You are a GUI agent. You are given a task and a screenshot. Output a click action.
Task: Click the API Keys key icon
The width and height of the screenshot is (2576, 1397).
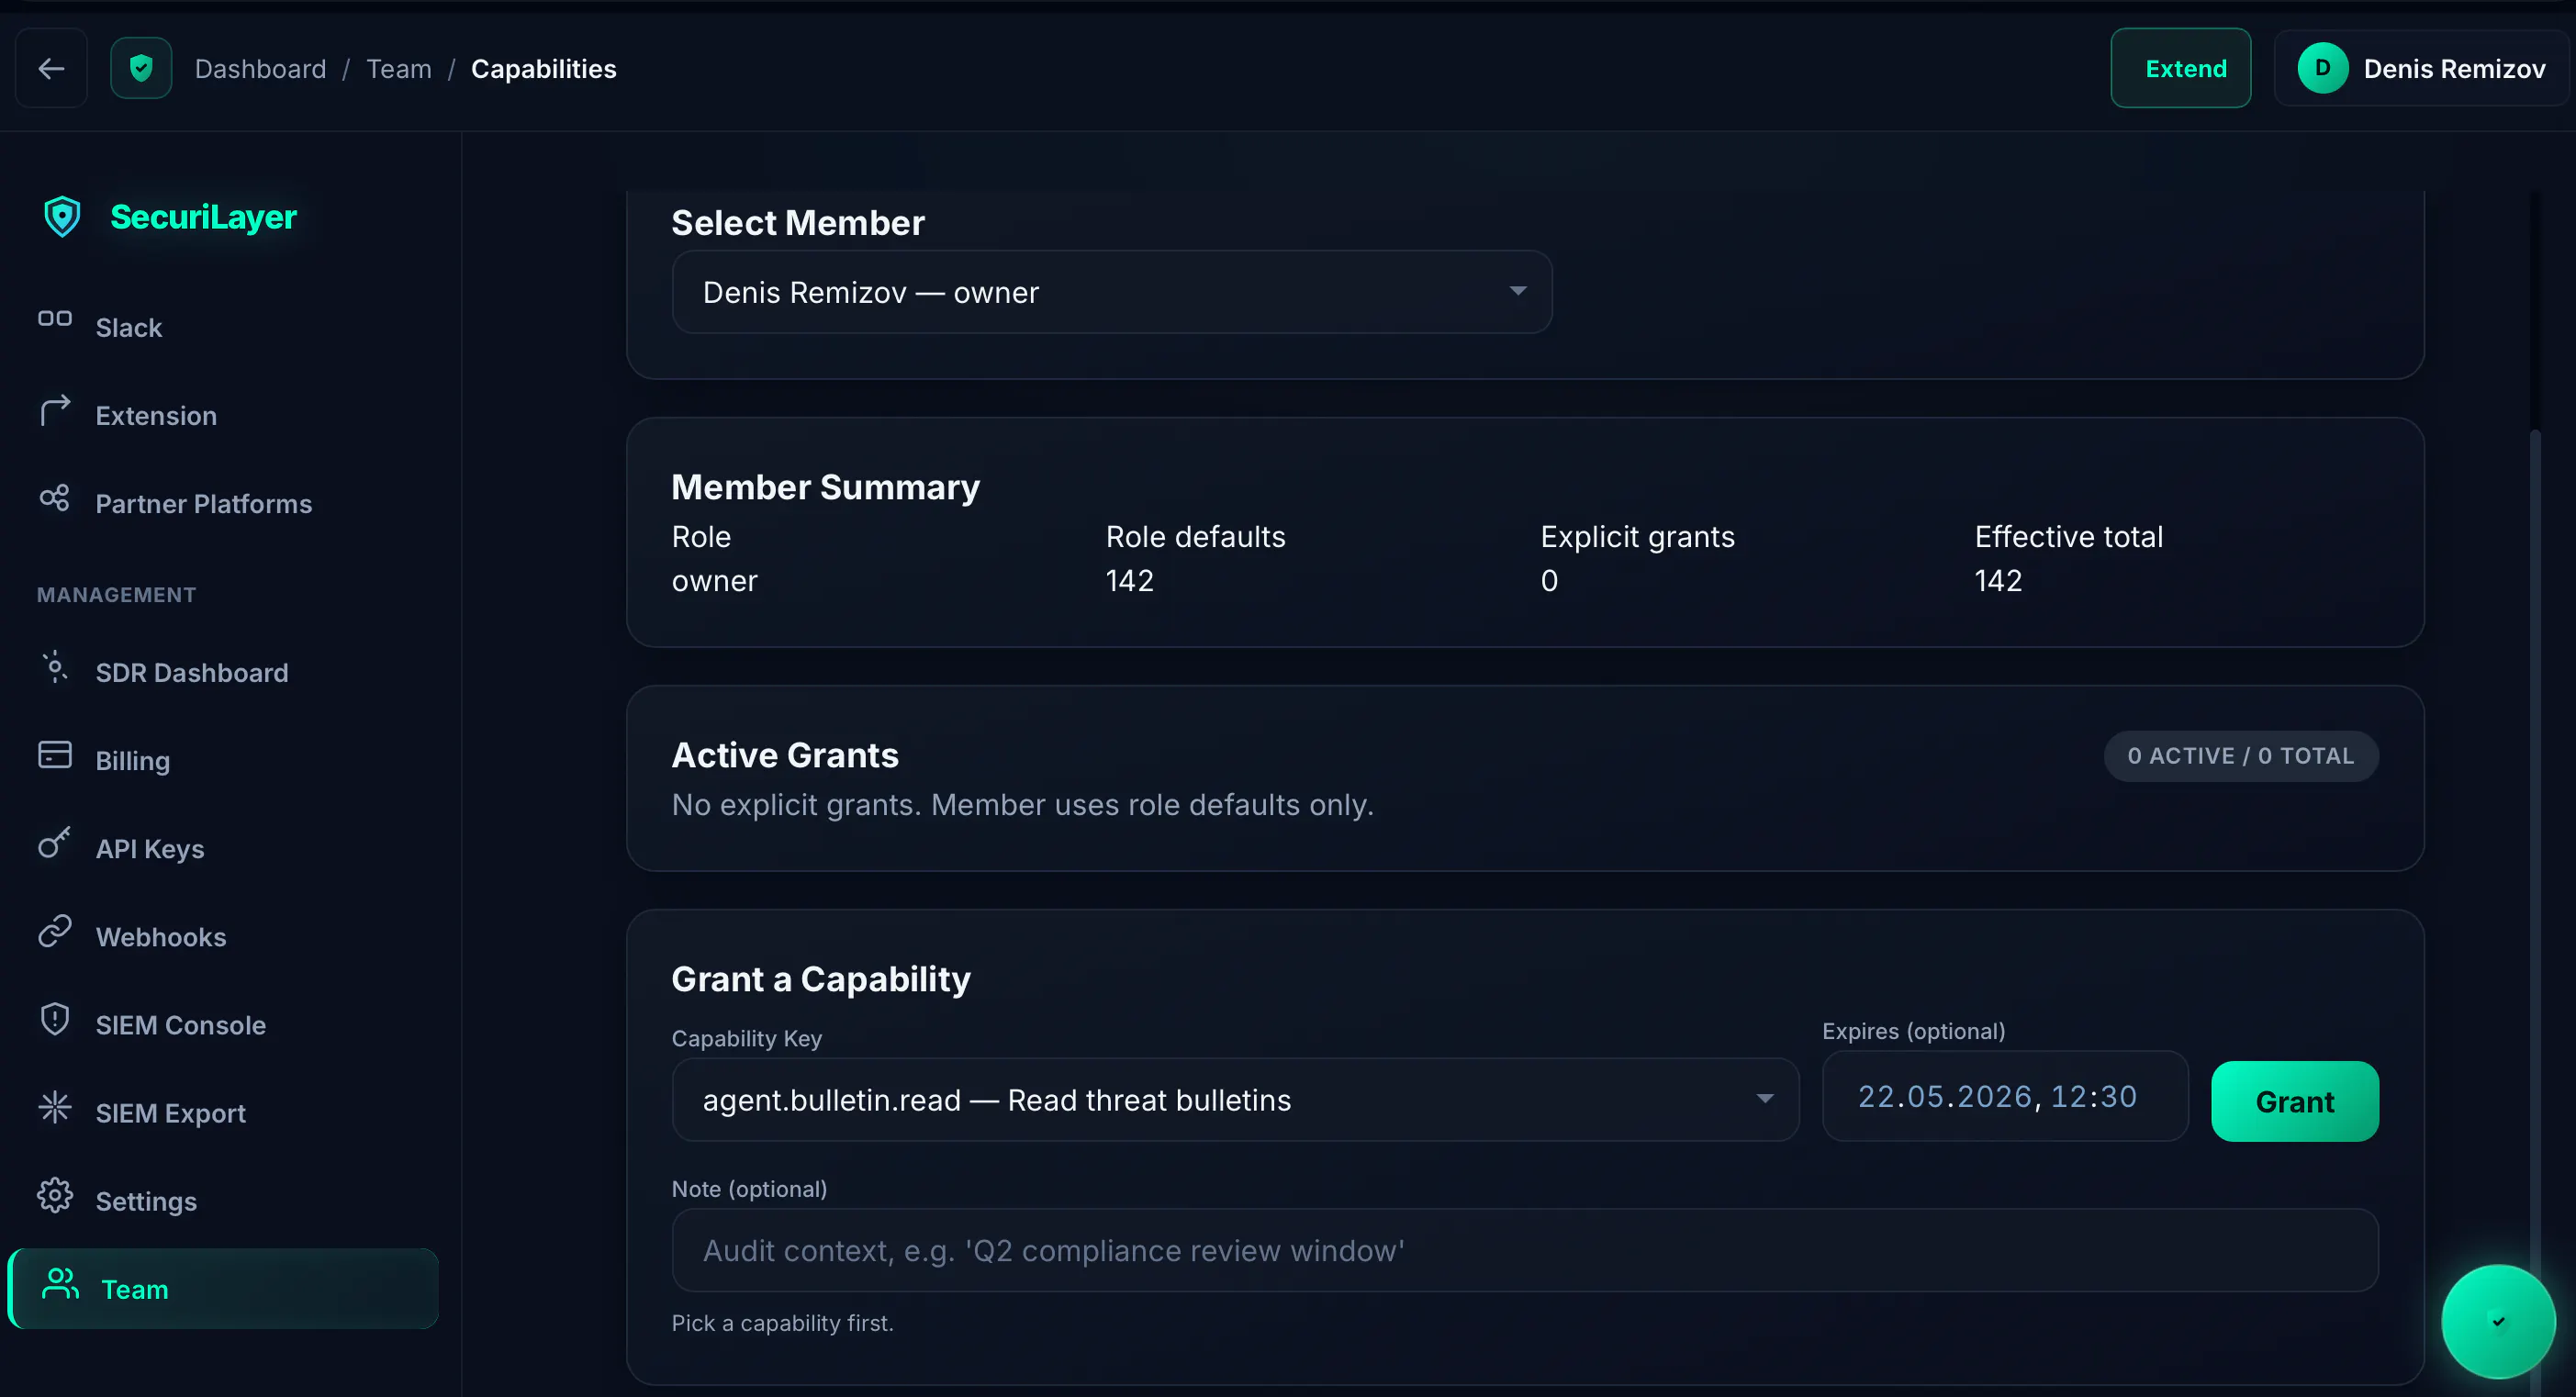pos(55,842)
